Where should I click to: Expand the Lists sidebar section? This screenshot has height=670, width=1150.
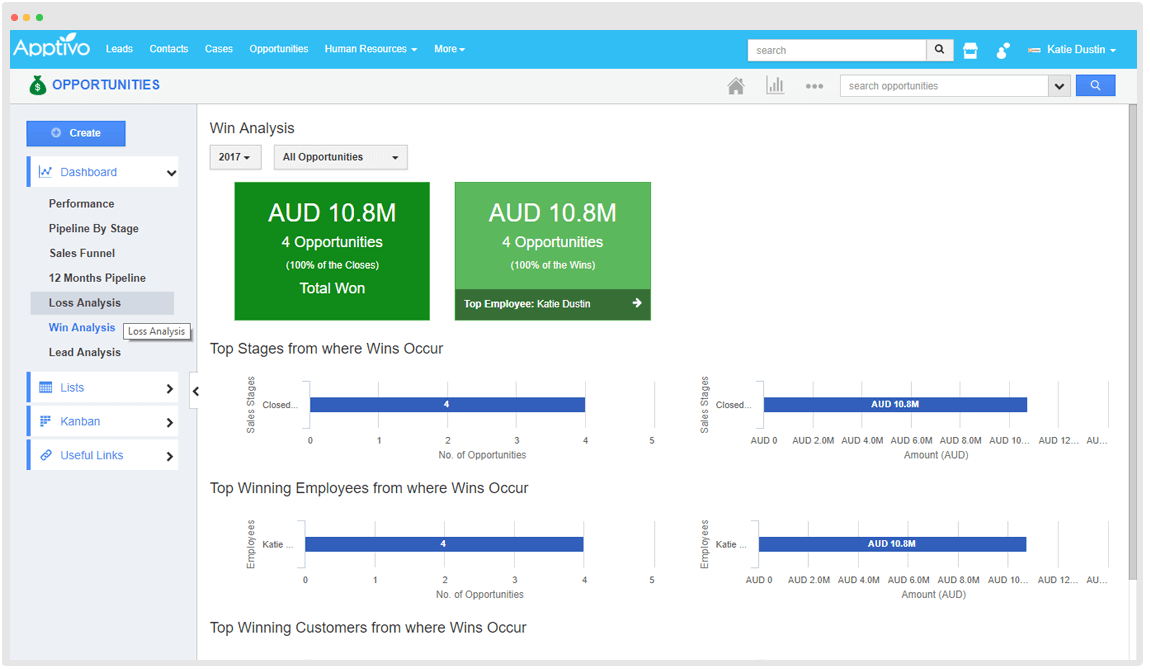[x=102, y=387]
